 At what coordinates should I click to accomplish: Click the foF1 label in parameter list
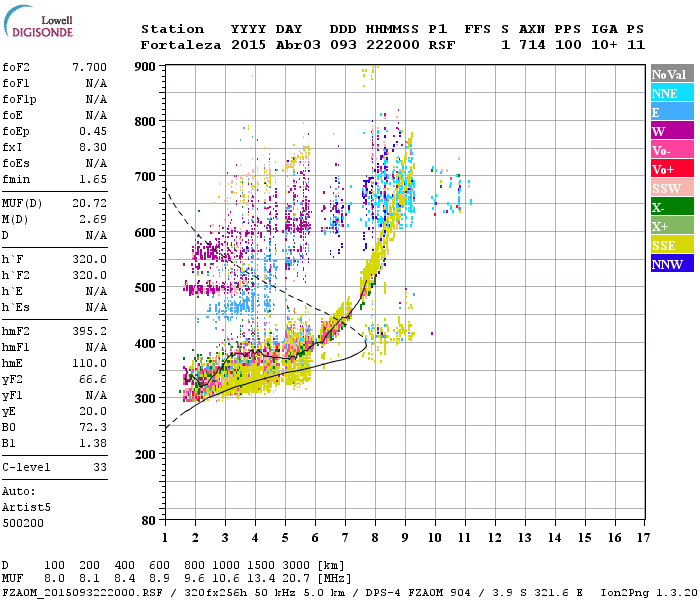(x=16, y=83)
